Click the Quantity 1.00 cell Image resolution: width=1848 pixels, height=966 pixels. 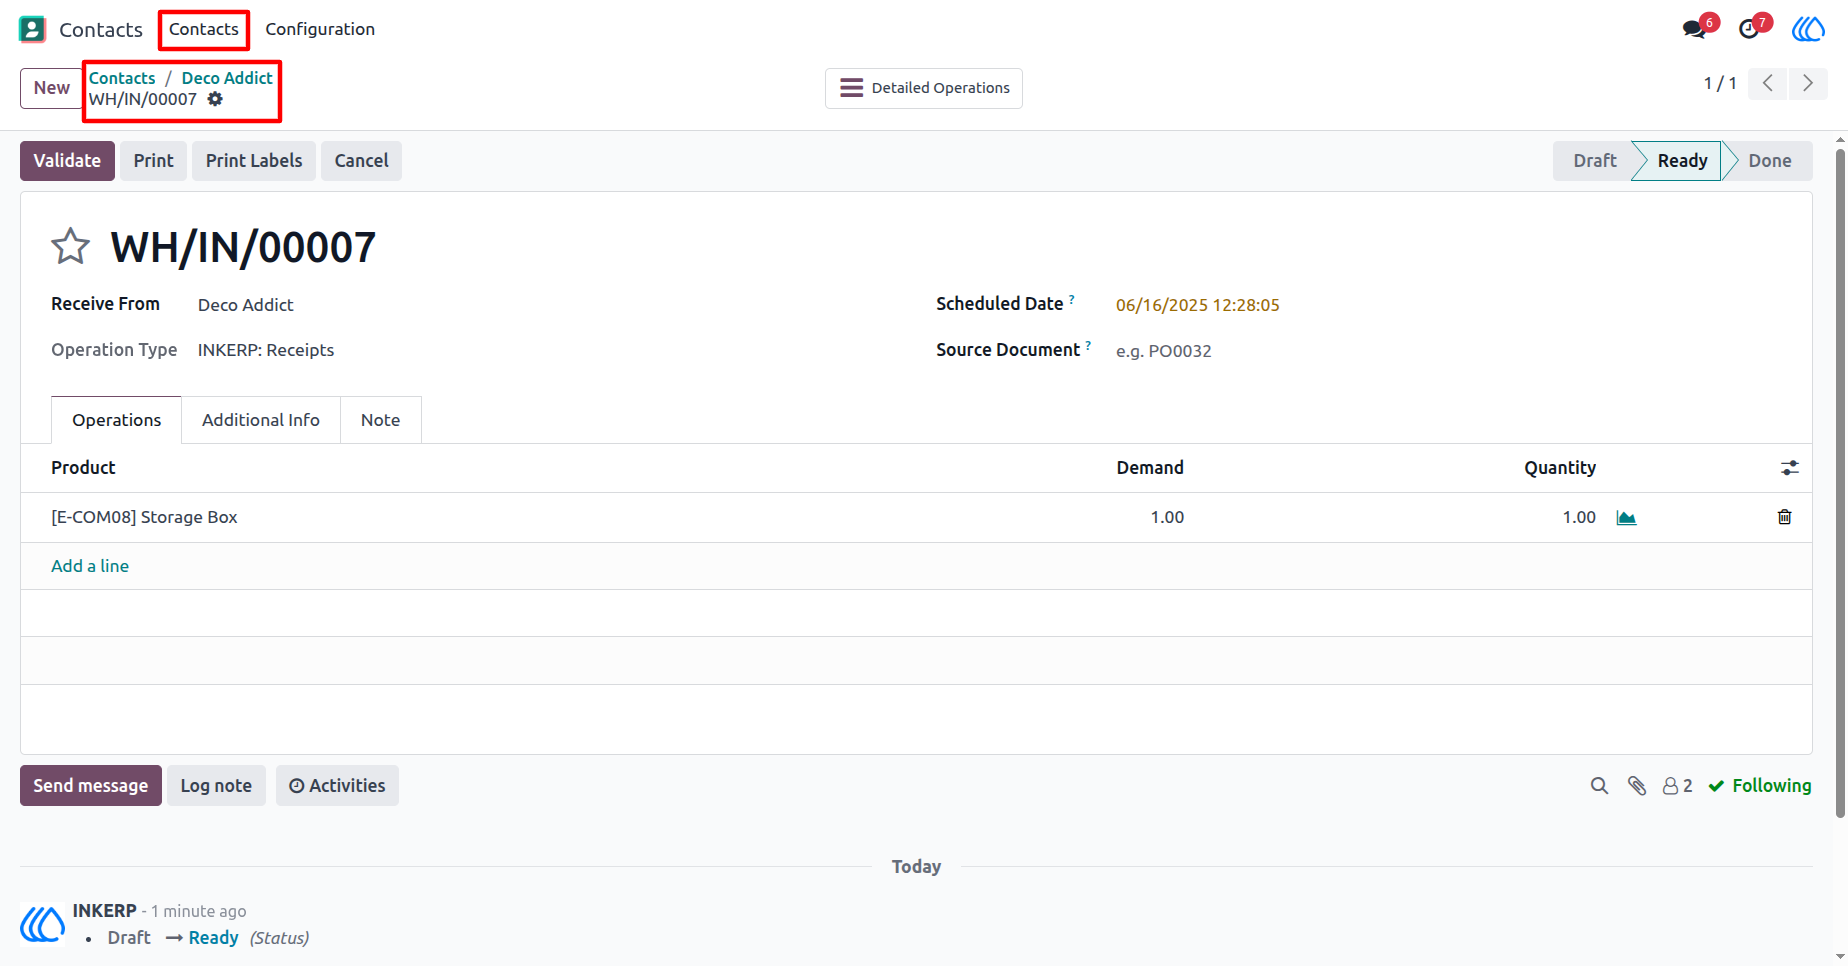point(1579,517)
